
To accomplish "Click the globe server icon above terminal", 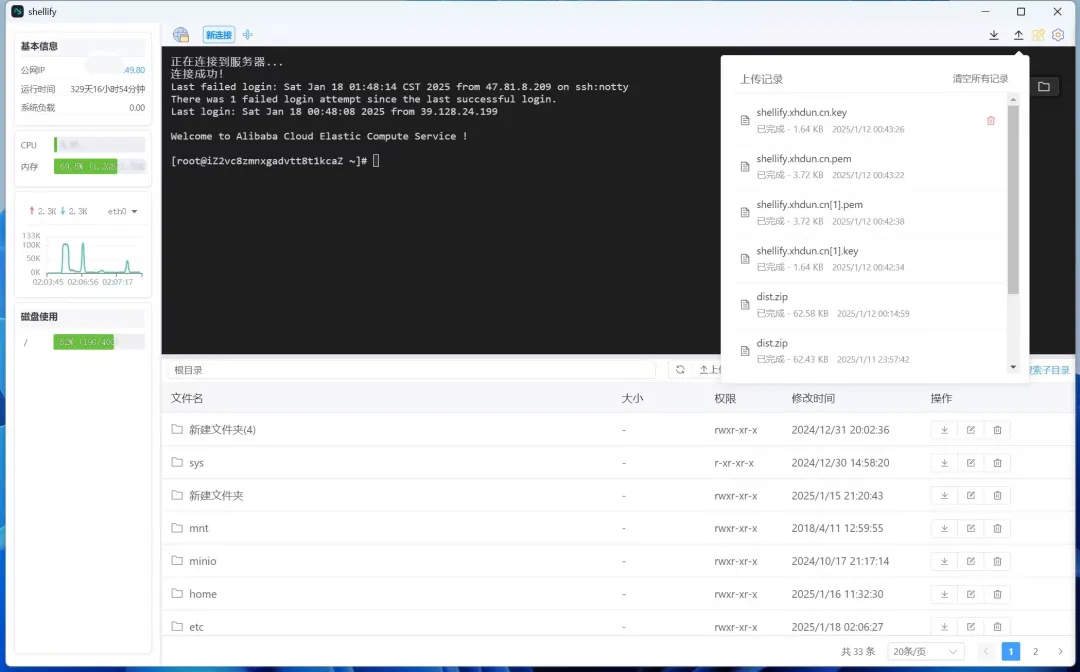I will tap(181, 35).
